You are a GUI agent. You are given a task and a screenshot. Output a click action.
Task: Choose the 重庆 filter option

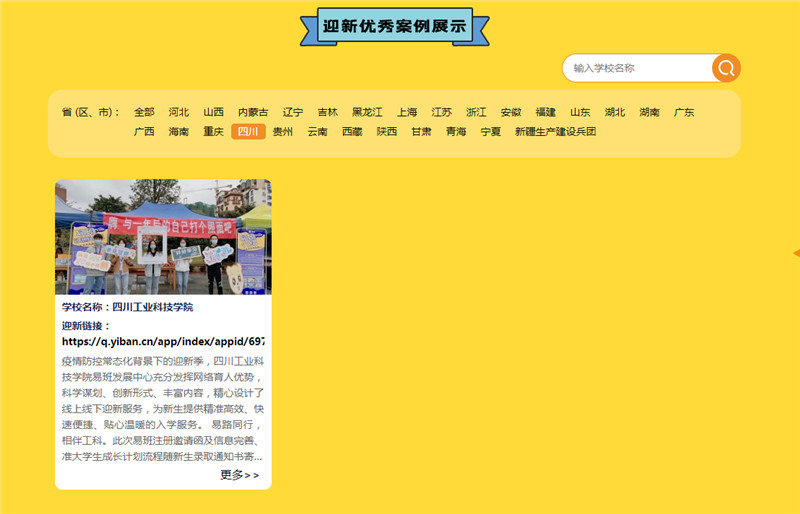tap(213, 132)
